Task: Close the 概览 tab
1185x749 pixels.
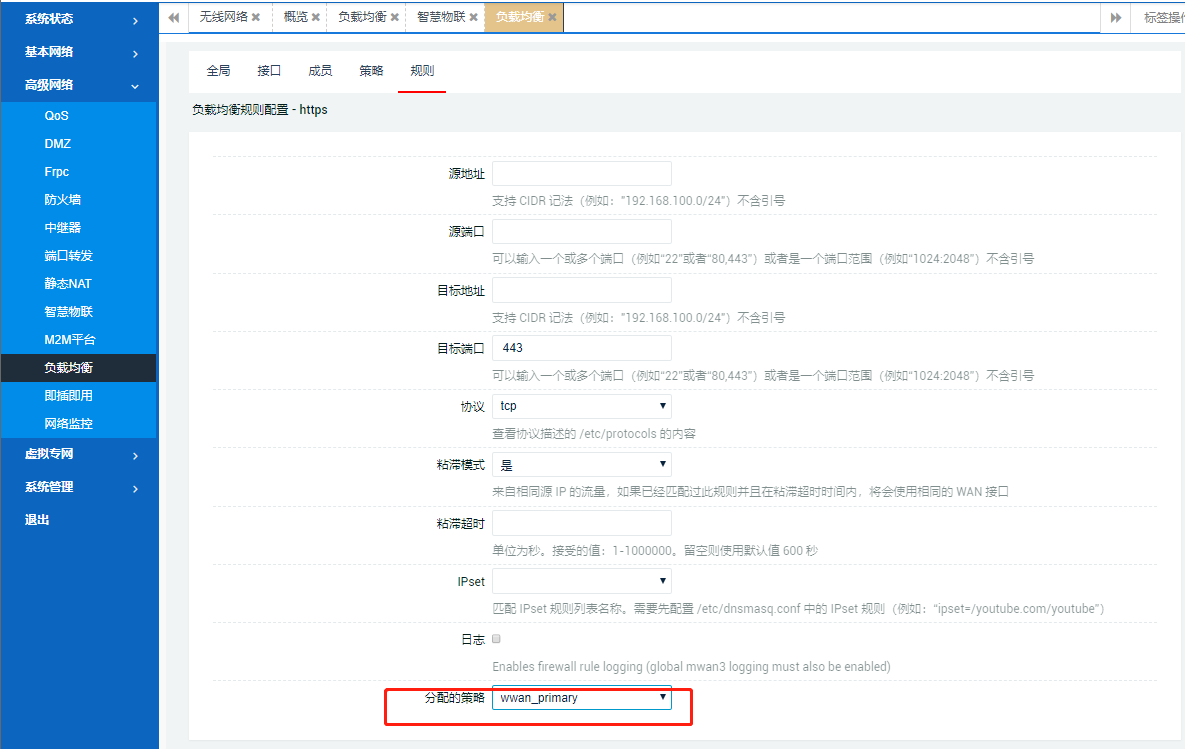Action: click(x=316, y=18)
